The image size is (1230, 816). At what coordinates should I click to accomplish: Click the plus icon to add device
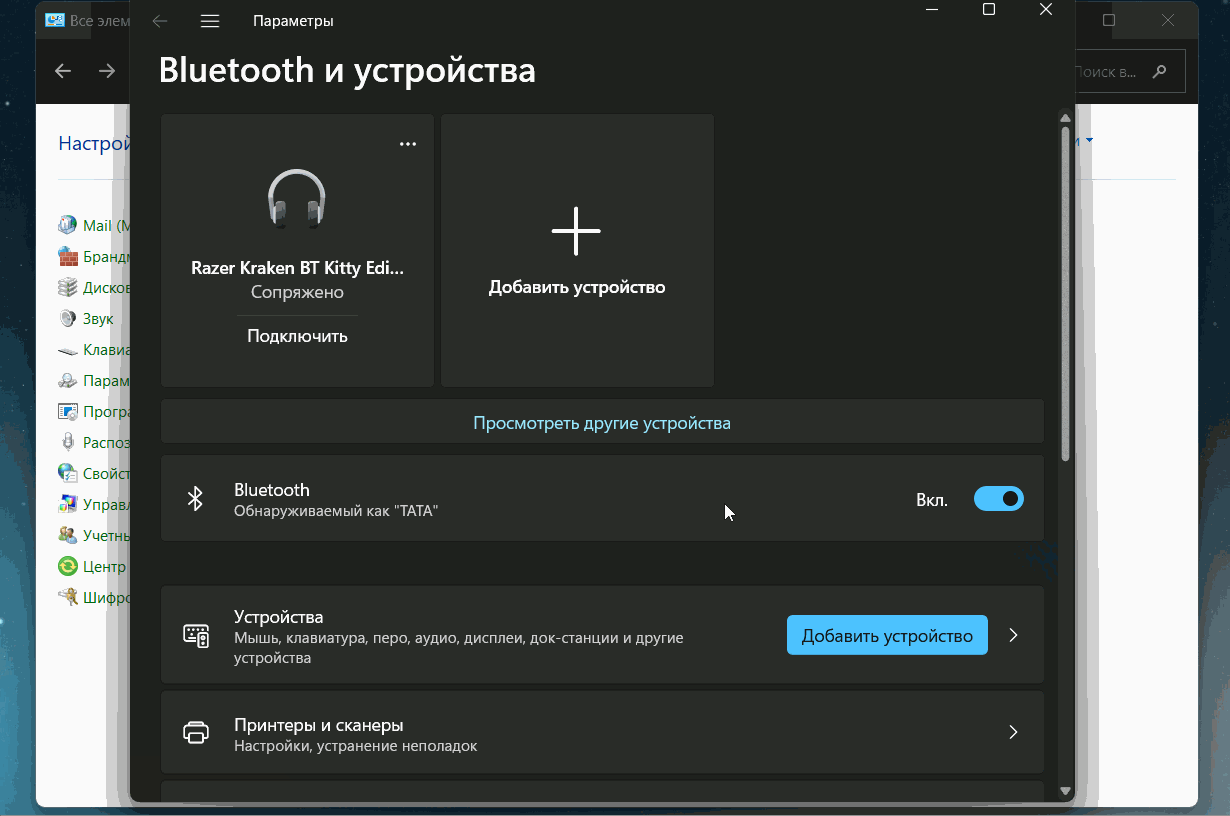click(576, 231)
